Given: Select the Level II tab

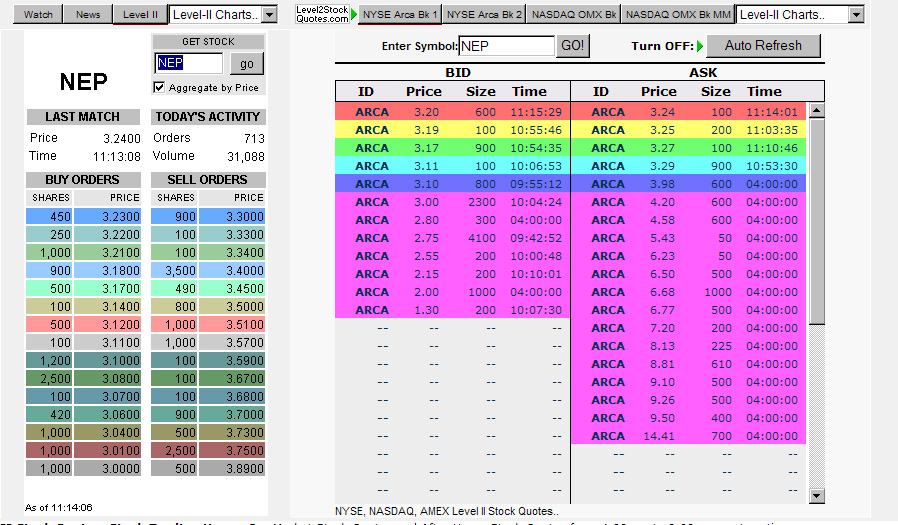Looking at the screenshot, I should pos(140,14).
